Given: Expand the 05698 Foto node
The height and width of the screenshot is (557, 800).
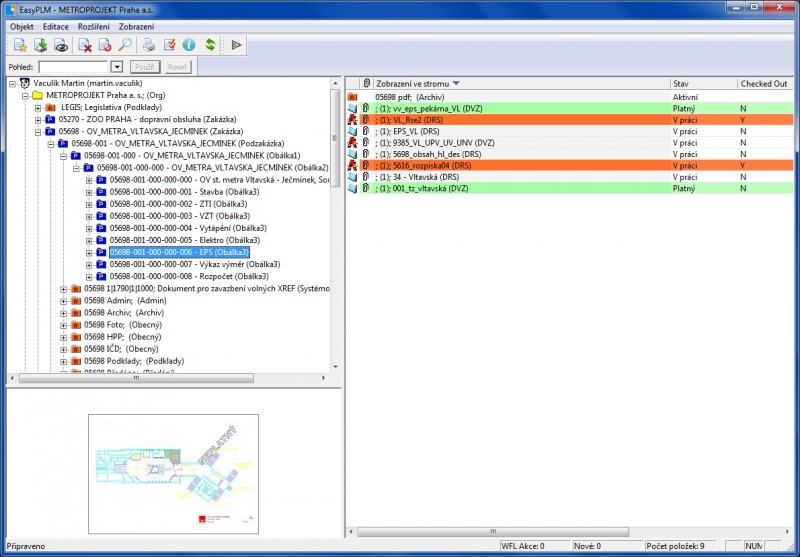Looking at the screenshot, I should coord(63,325).
